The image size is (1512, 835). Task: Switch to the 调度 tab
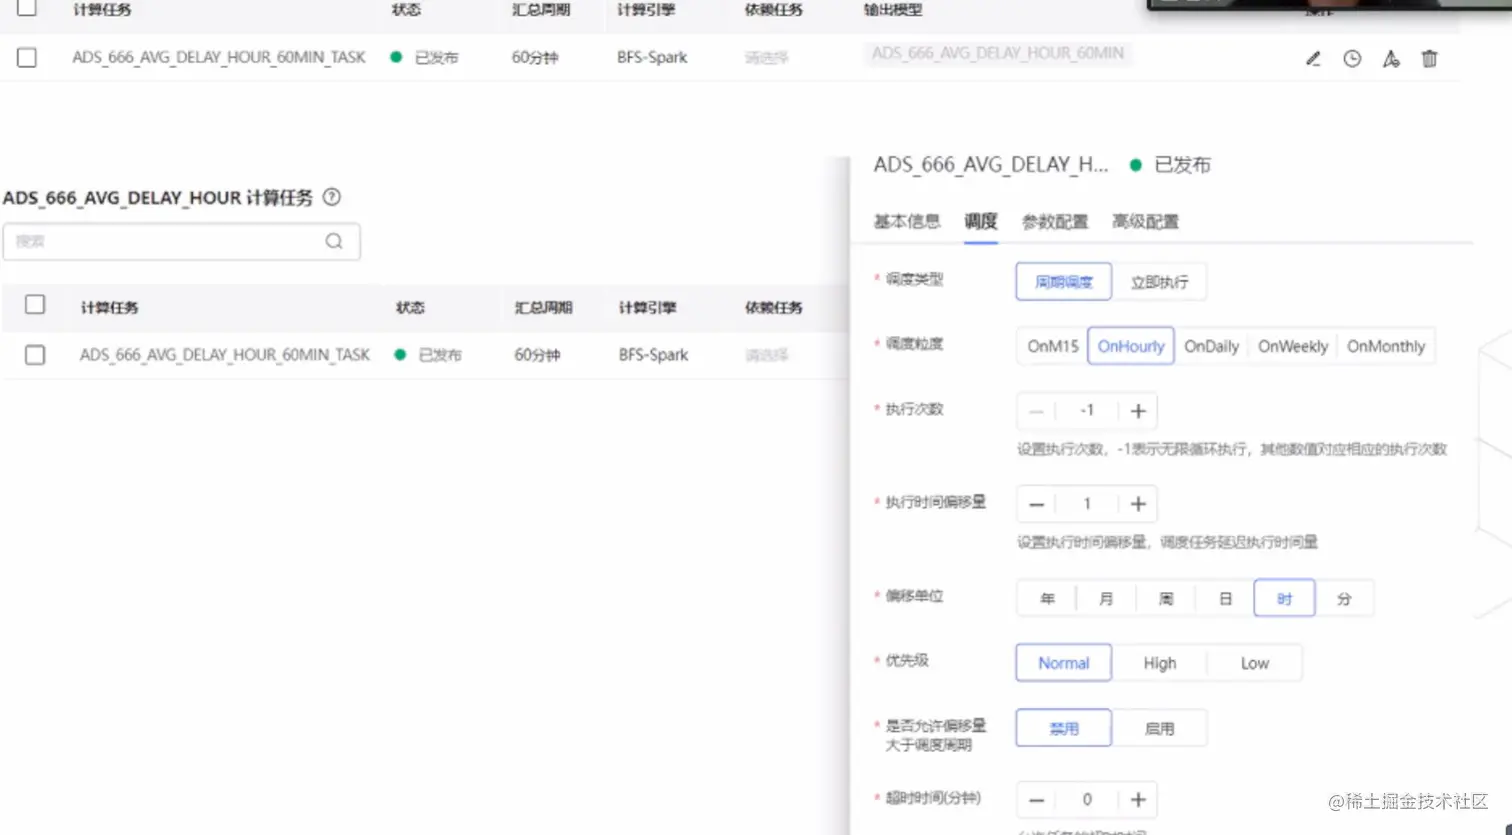(981, 221)
